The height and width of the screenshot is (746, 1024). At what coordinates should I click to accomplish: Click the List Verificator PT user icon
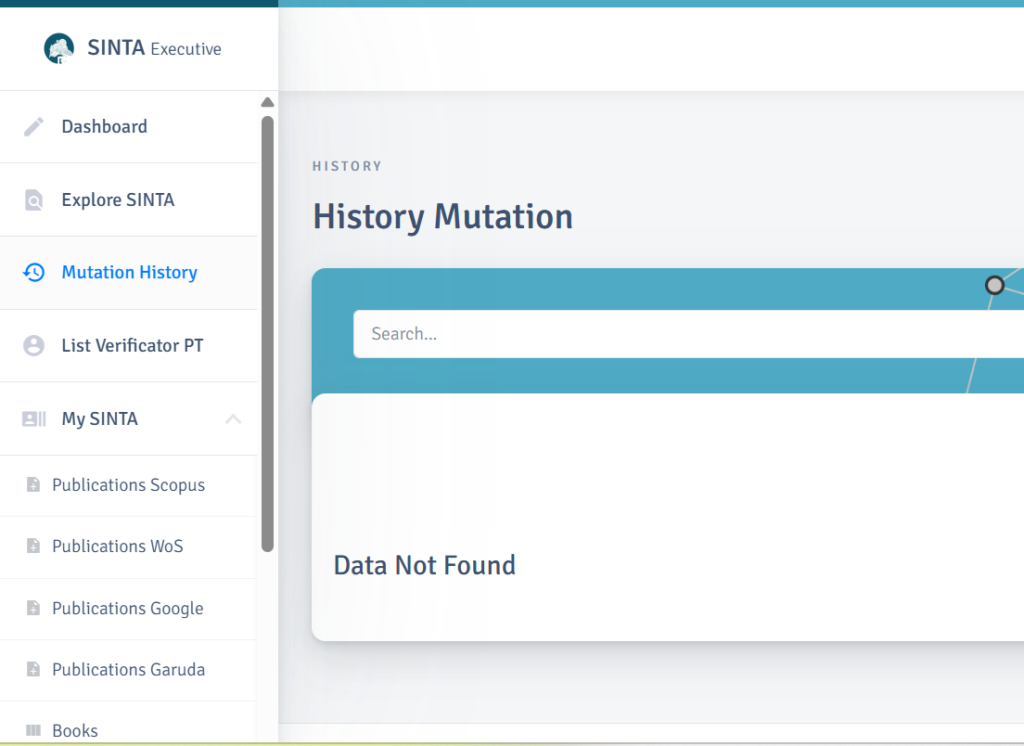pos(33,346)
